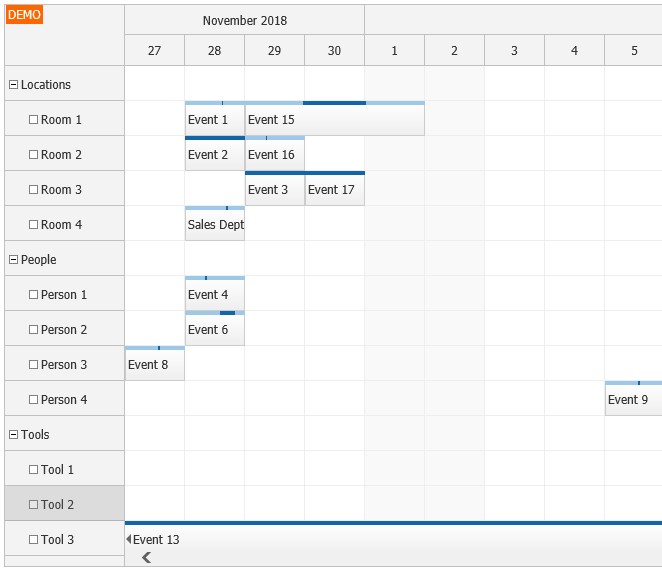Click the small square icon beside Tool 1
This screenshot has width=662, height=575.
click(33, 470)
